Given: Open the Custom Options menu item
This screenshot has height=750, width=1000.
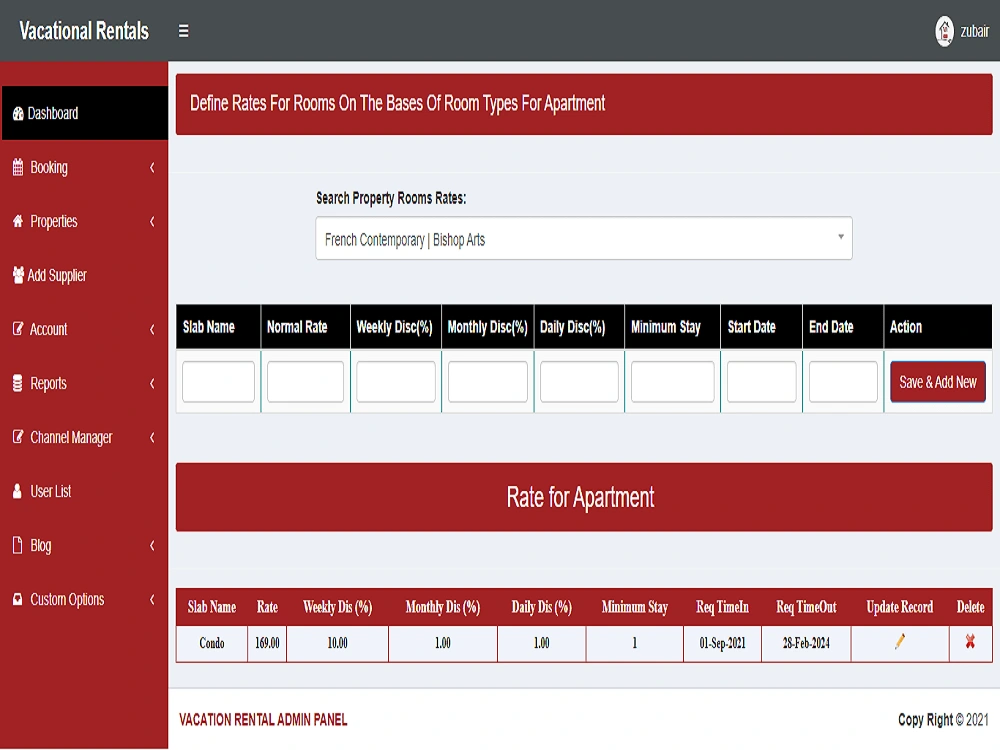Looking at the screenshot, I should click(85, 599).
